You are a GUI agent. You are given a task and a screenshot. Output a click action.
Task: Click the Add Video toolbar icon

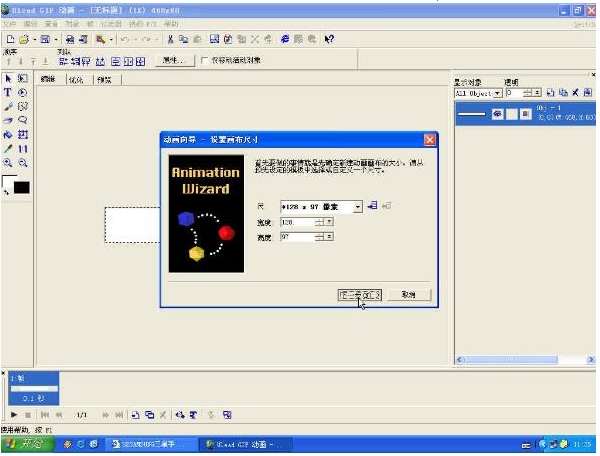[83, 39]
